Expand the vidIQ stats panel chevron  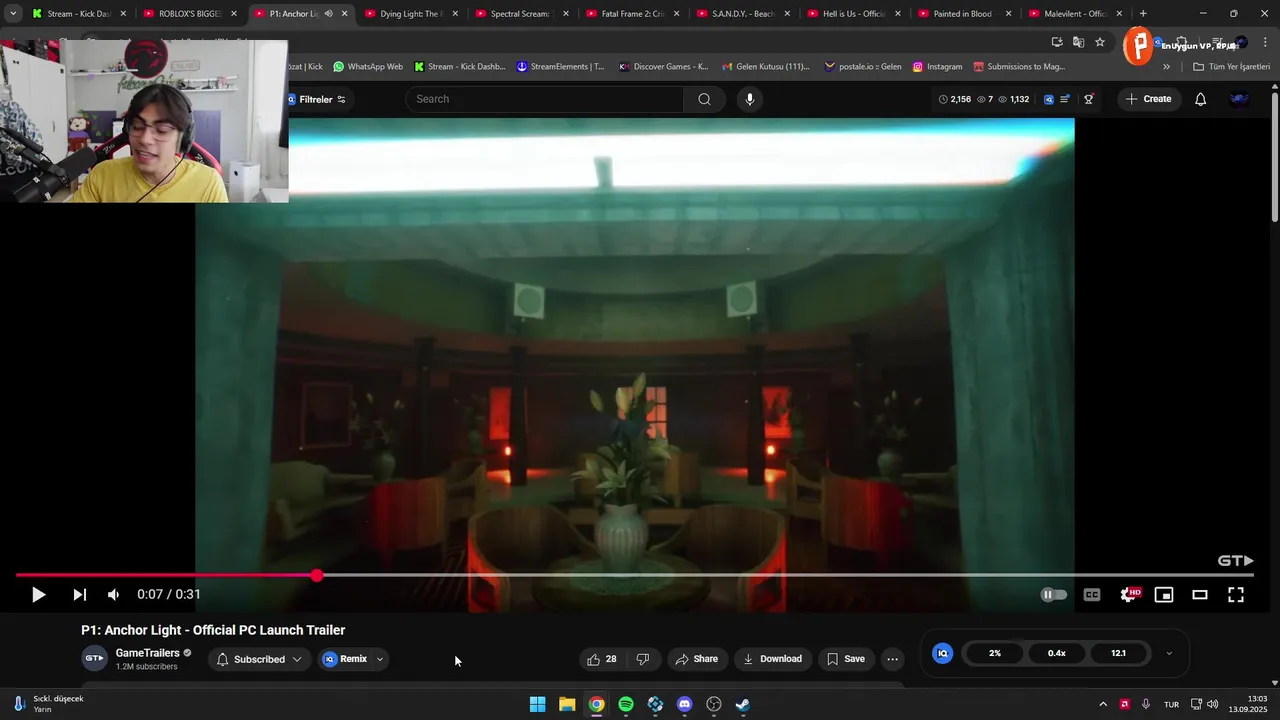[x=1169, y=653]
